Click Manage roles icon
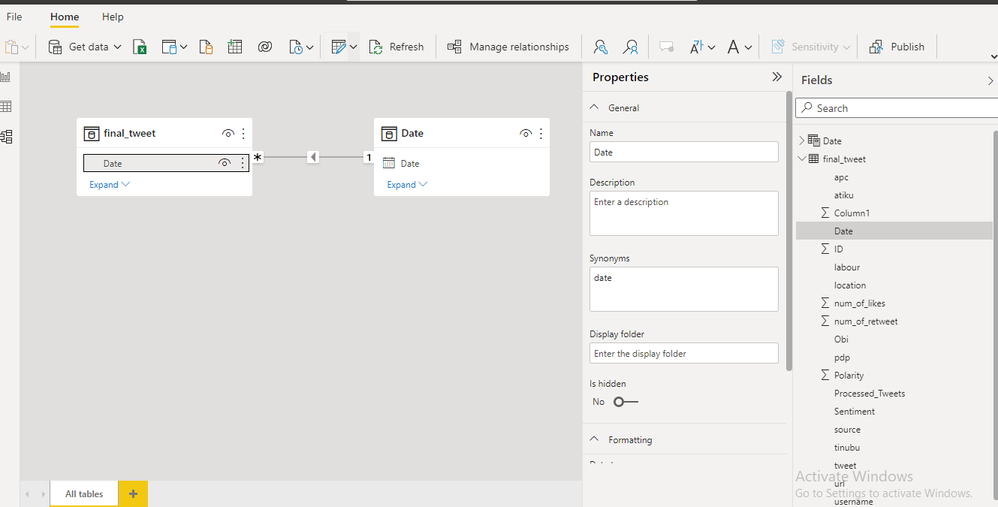998x507 pixels. (x=600, y=47)
